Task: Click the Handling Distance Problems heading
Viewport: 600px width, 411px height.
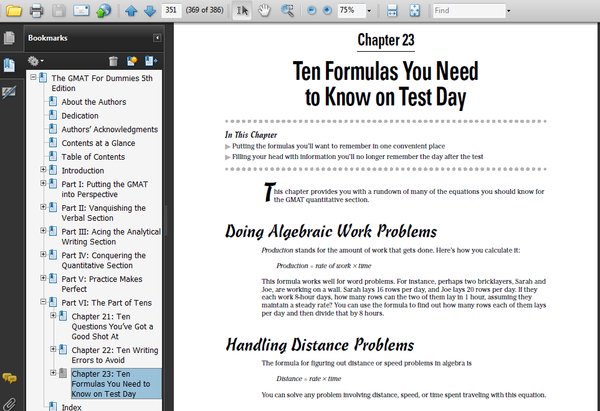Action: tap(320, 344)
